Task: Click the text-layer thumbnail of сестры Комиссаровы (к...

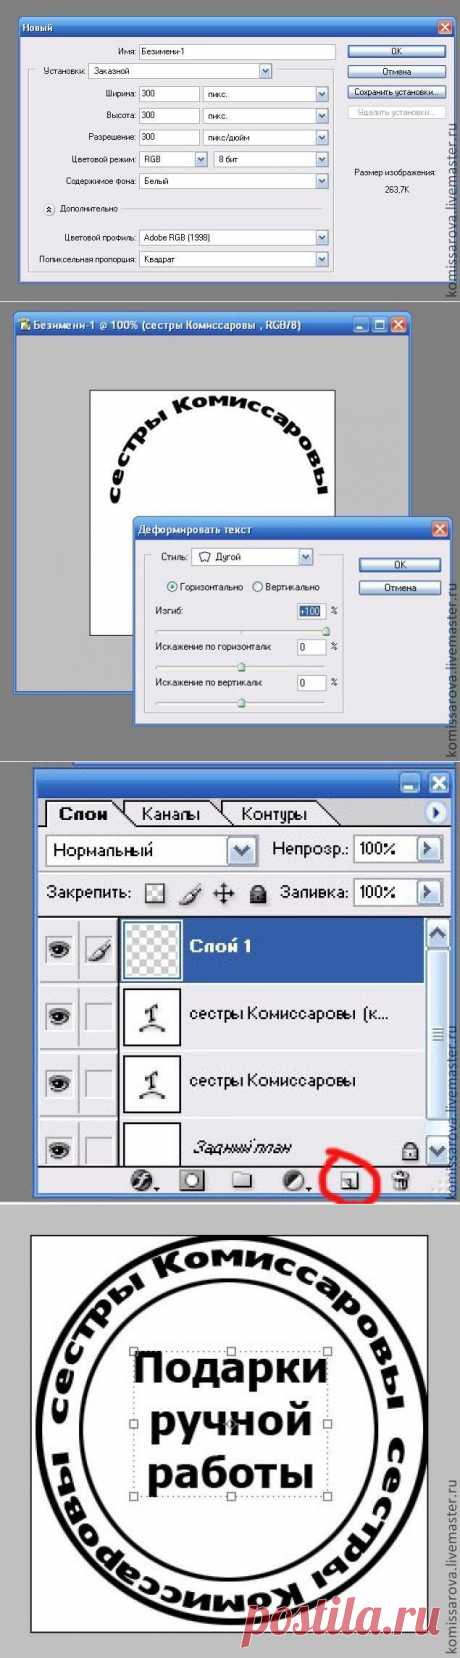Action: 151,1016
